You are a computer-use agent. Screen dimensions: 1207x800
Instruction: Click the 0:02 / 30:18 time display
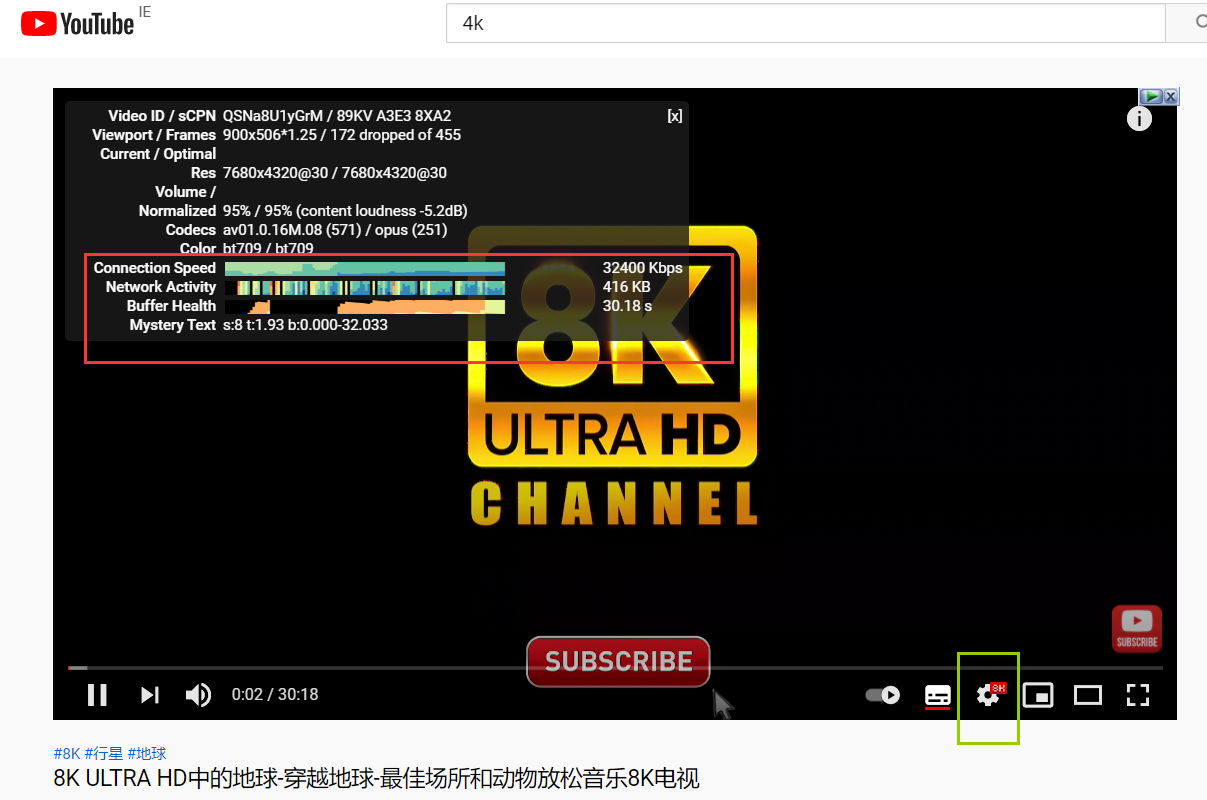click(275, 694)
